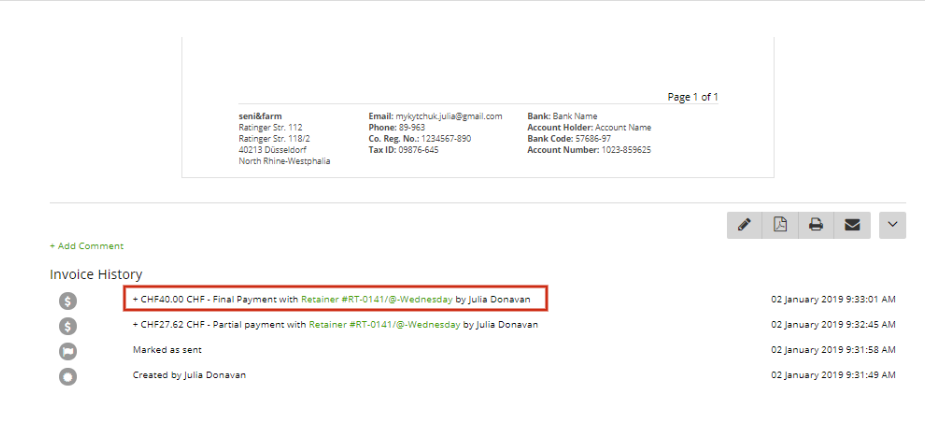Image resolution: width=925 pixels, height=433 pixels.
Task: Click circle icon beside Created by Julia Donavan
Action: 68,376
